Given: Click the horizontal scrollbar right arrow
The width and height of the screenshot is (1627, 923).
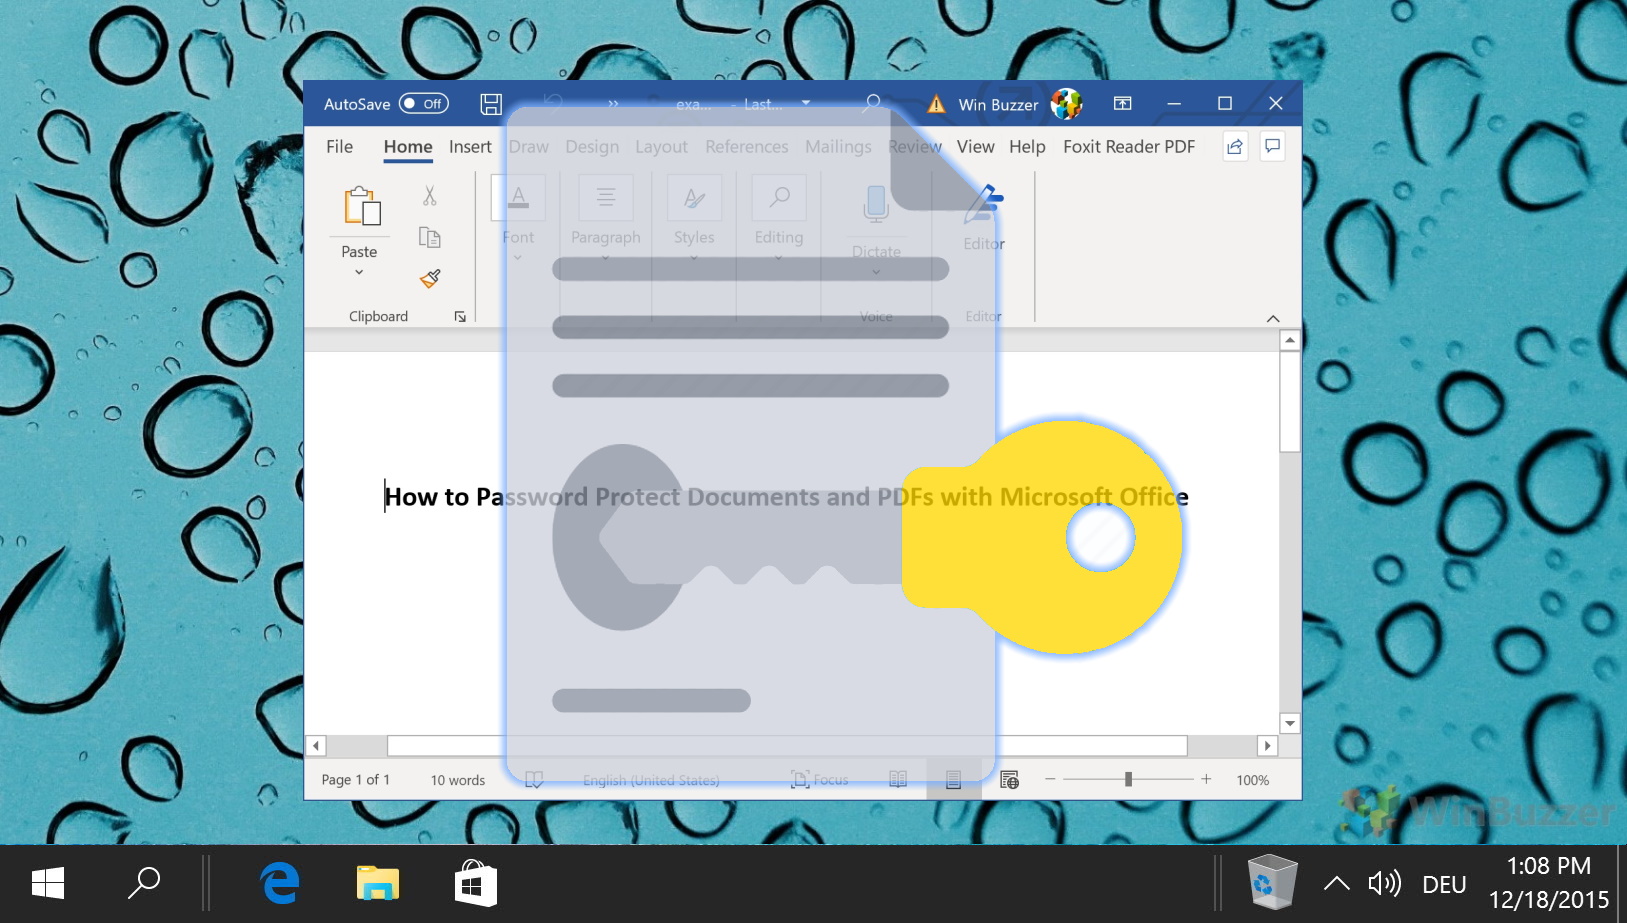Looking at the screenshot, I should 1267,746.
